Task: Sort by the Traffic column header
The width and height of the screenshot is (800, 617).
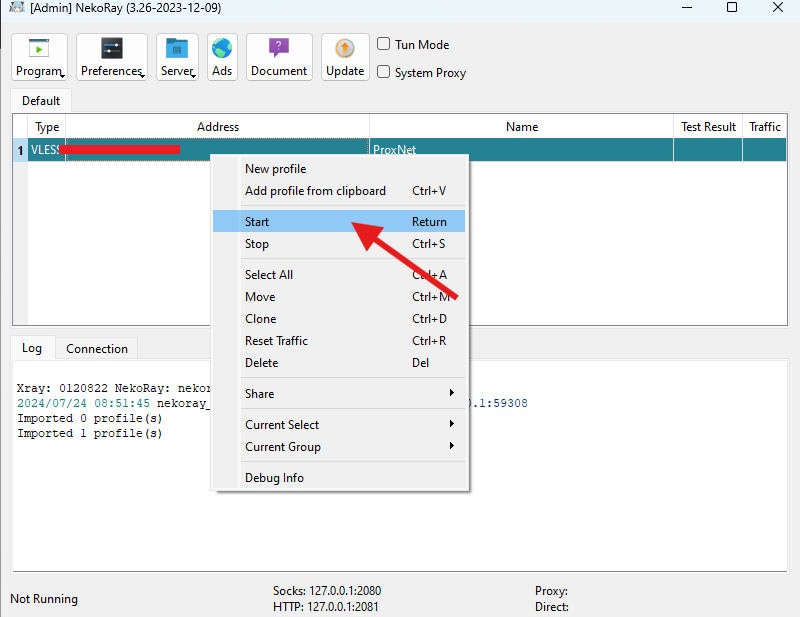Action: coord(765,127)
